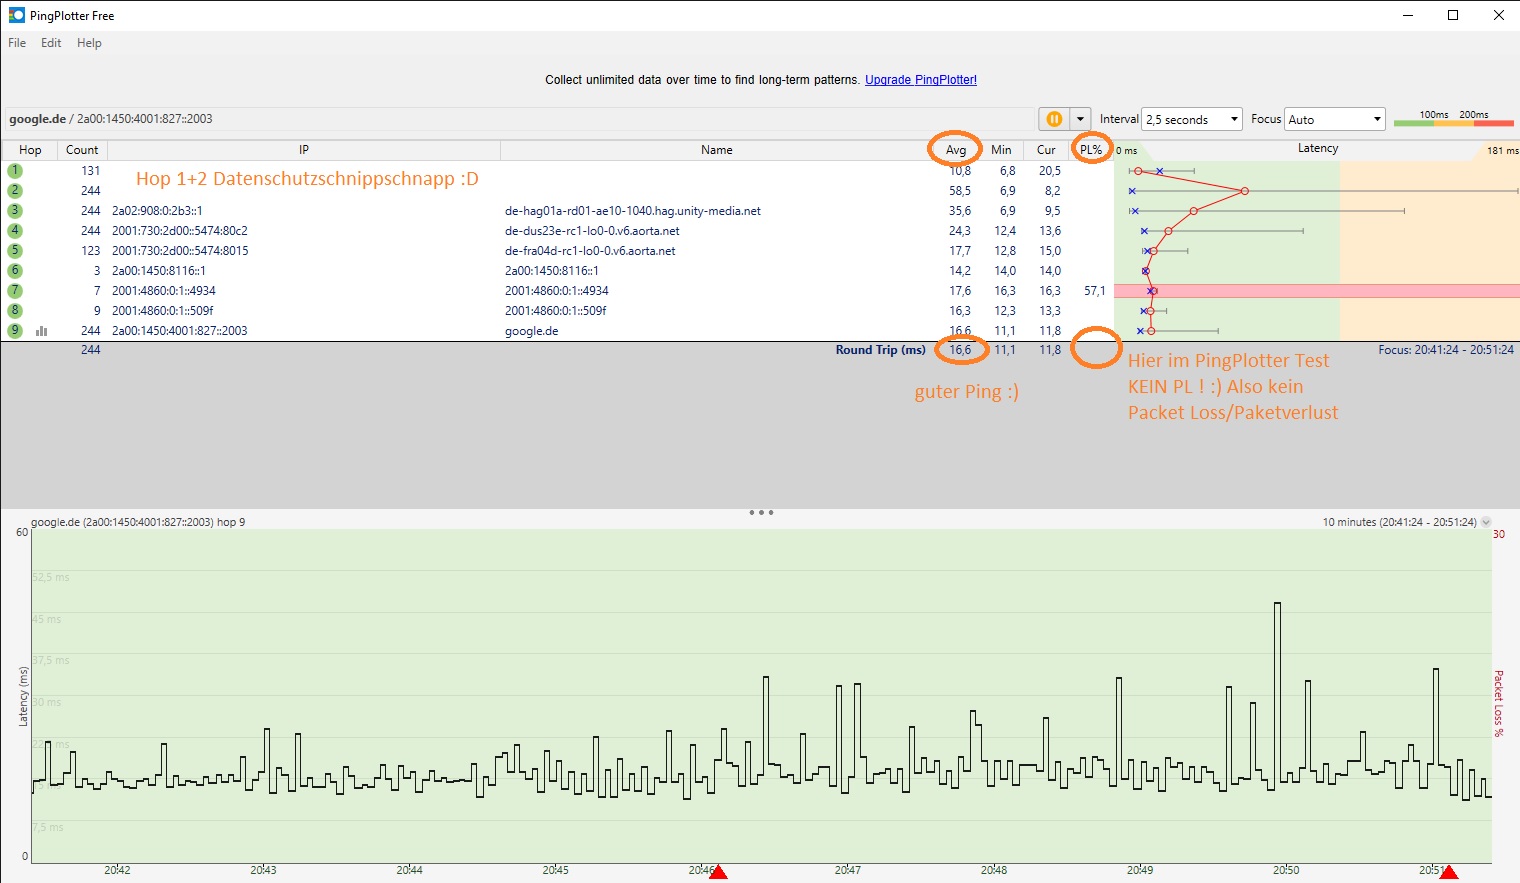This screenshot has height=883, width=1520.
Task: Select the de-dus23e-rc1-lo0-0.v6.aorta.net name
Action: pos(592,231)
